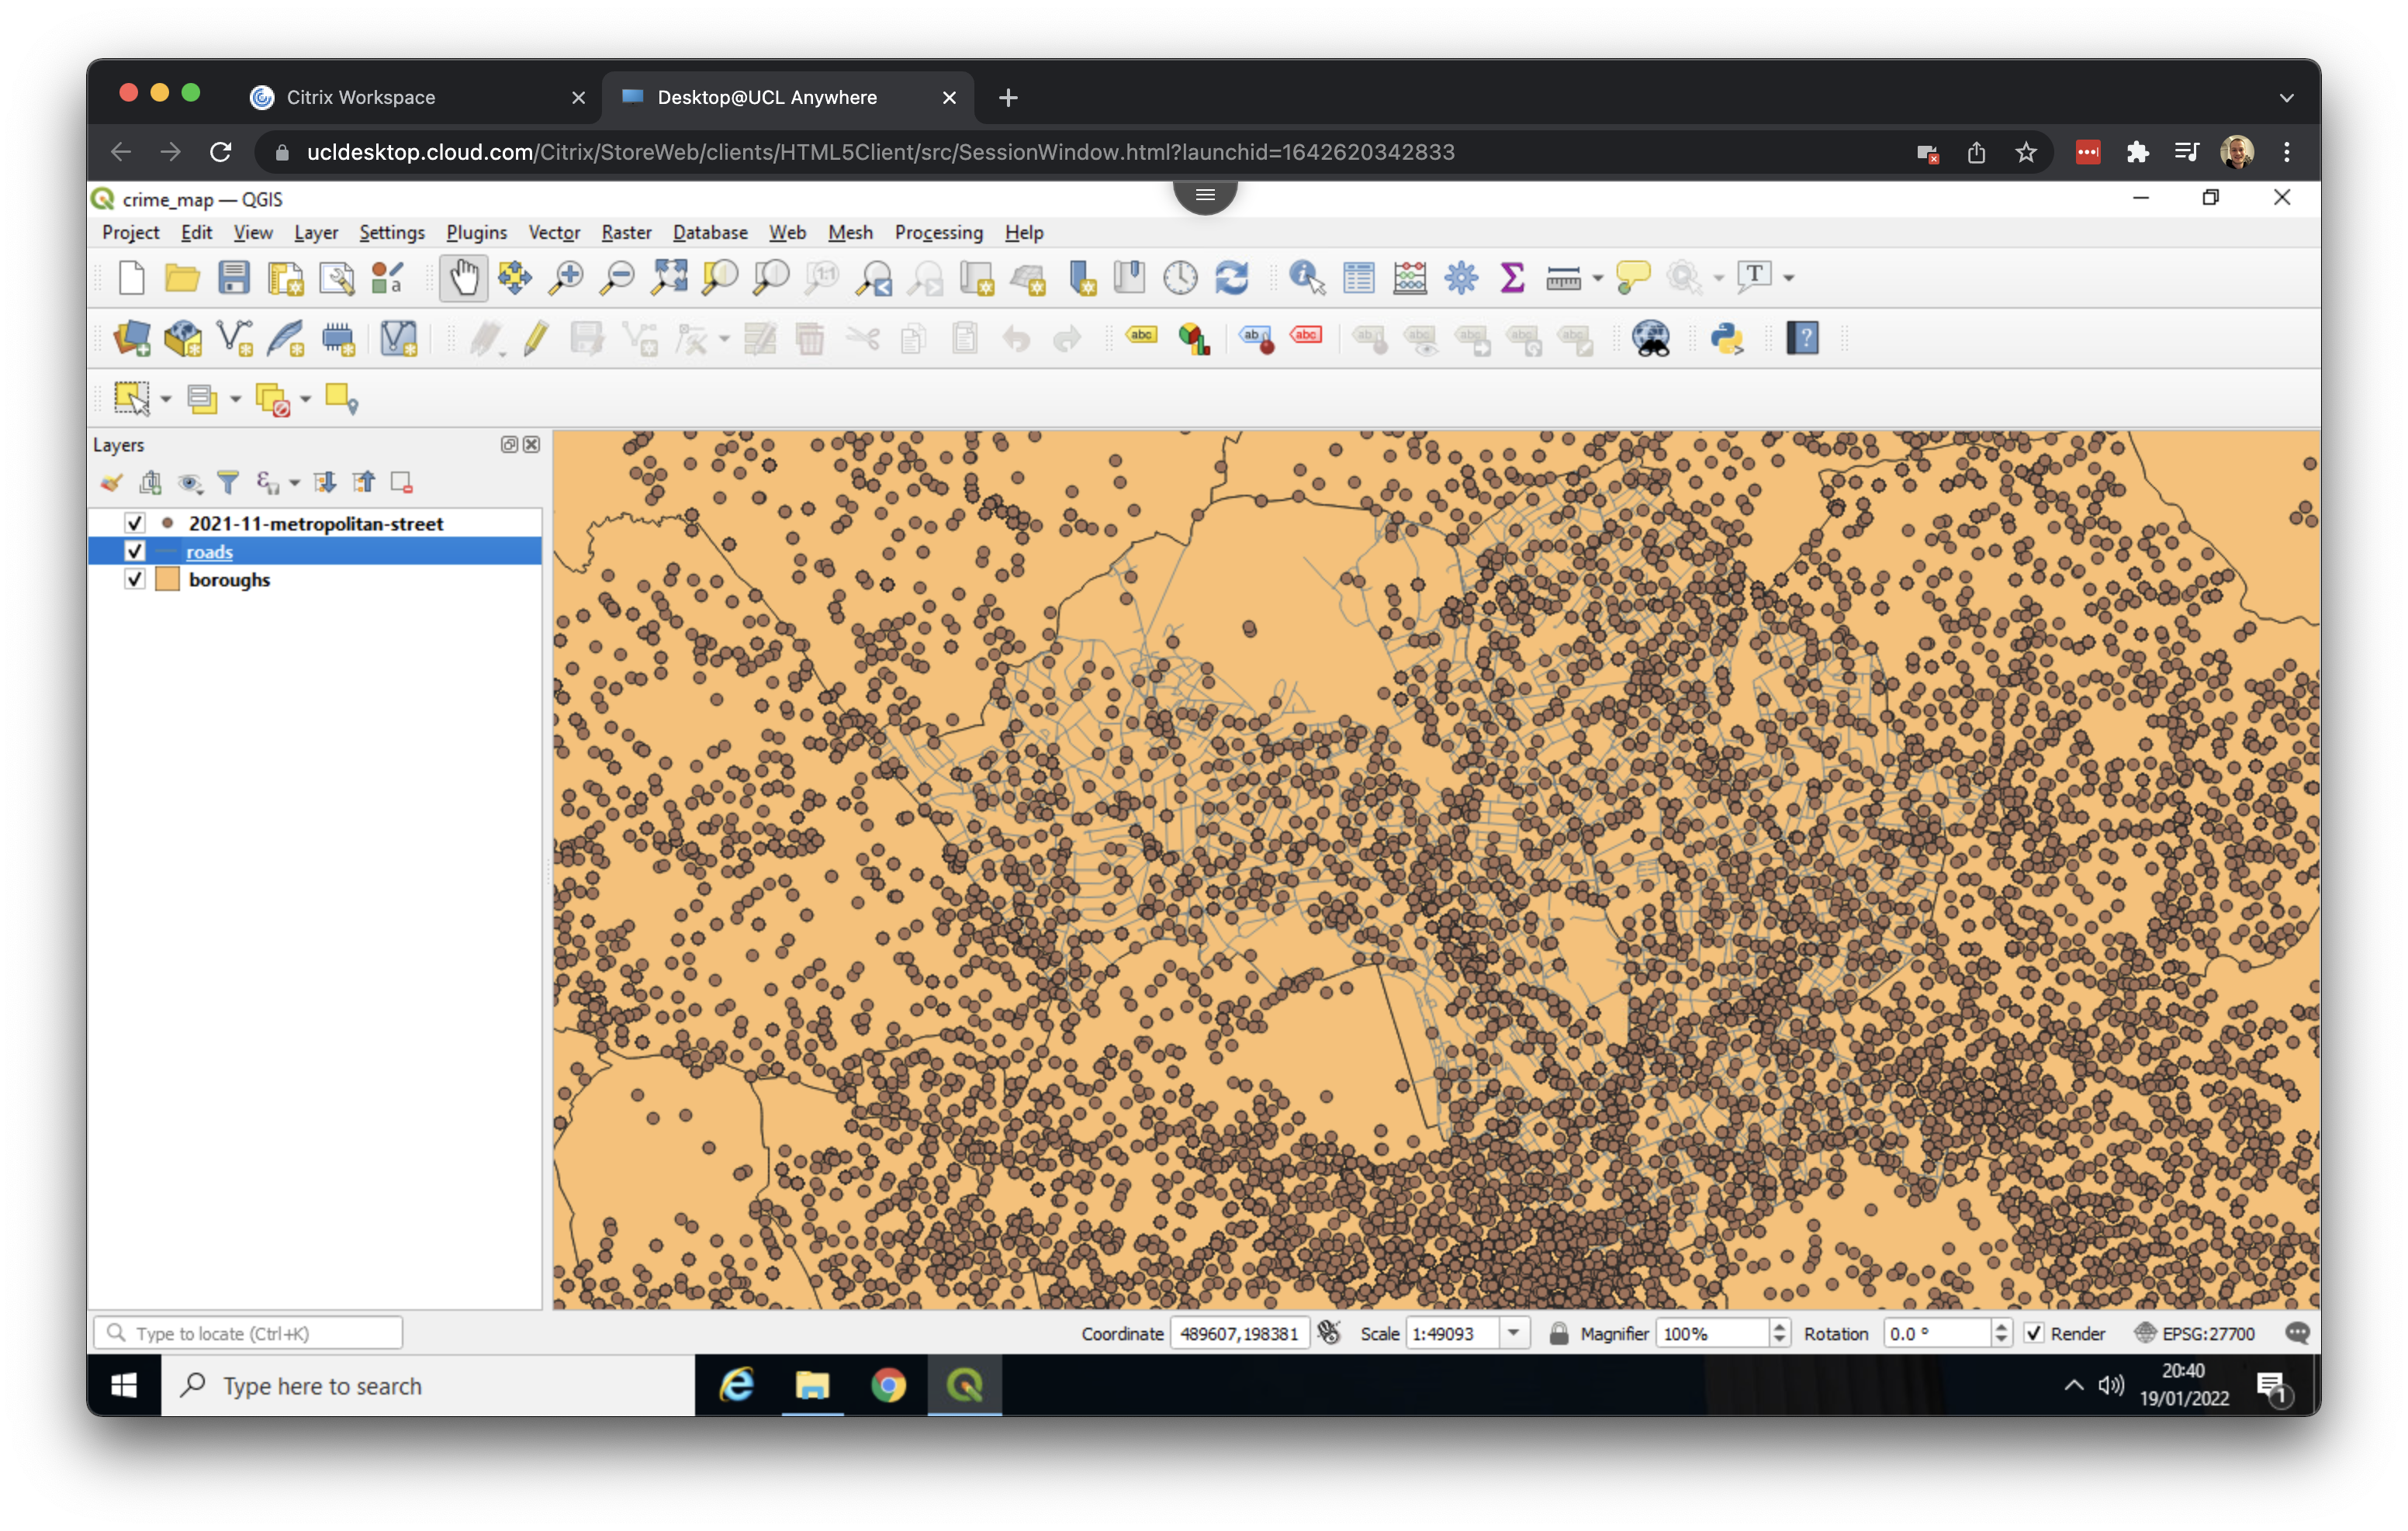Viewport: 2408px width, 1531px height.
Task: Click the Zoom In magnifier tool
Action: click(566, 278)
